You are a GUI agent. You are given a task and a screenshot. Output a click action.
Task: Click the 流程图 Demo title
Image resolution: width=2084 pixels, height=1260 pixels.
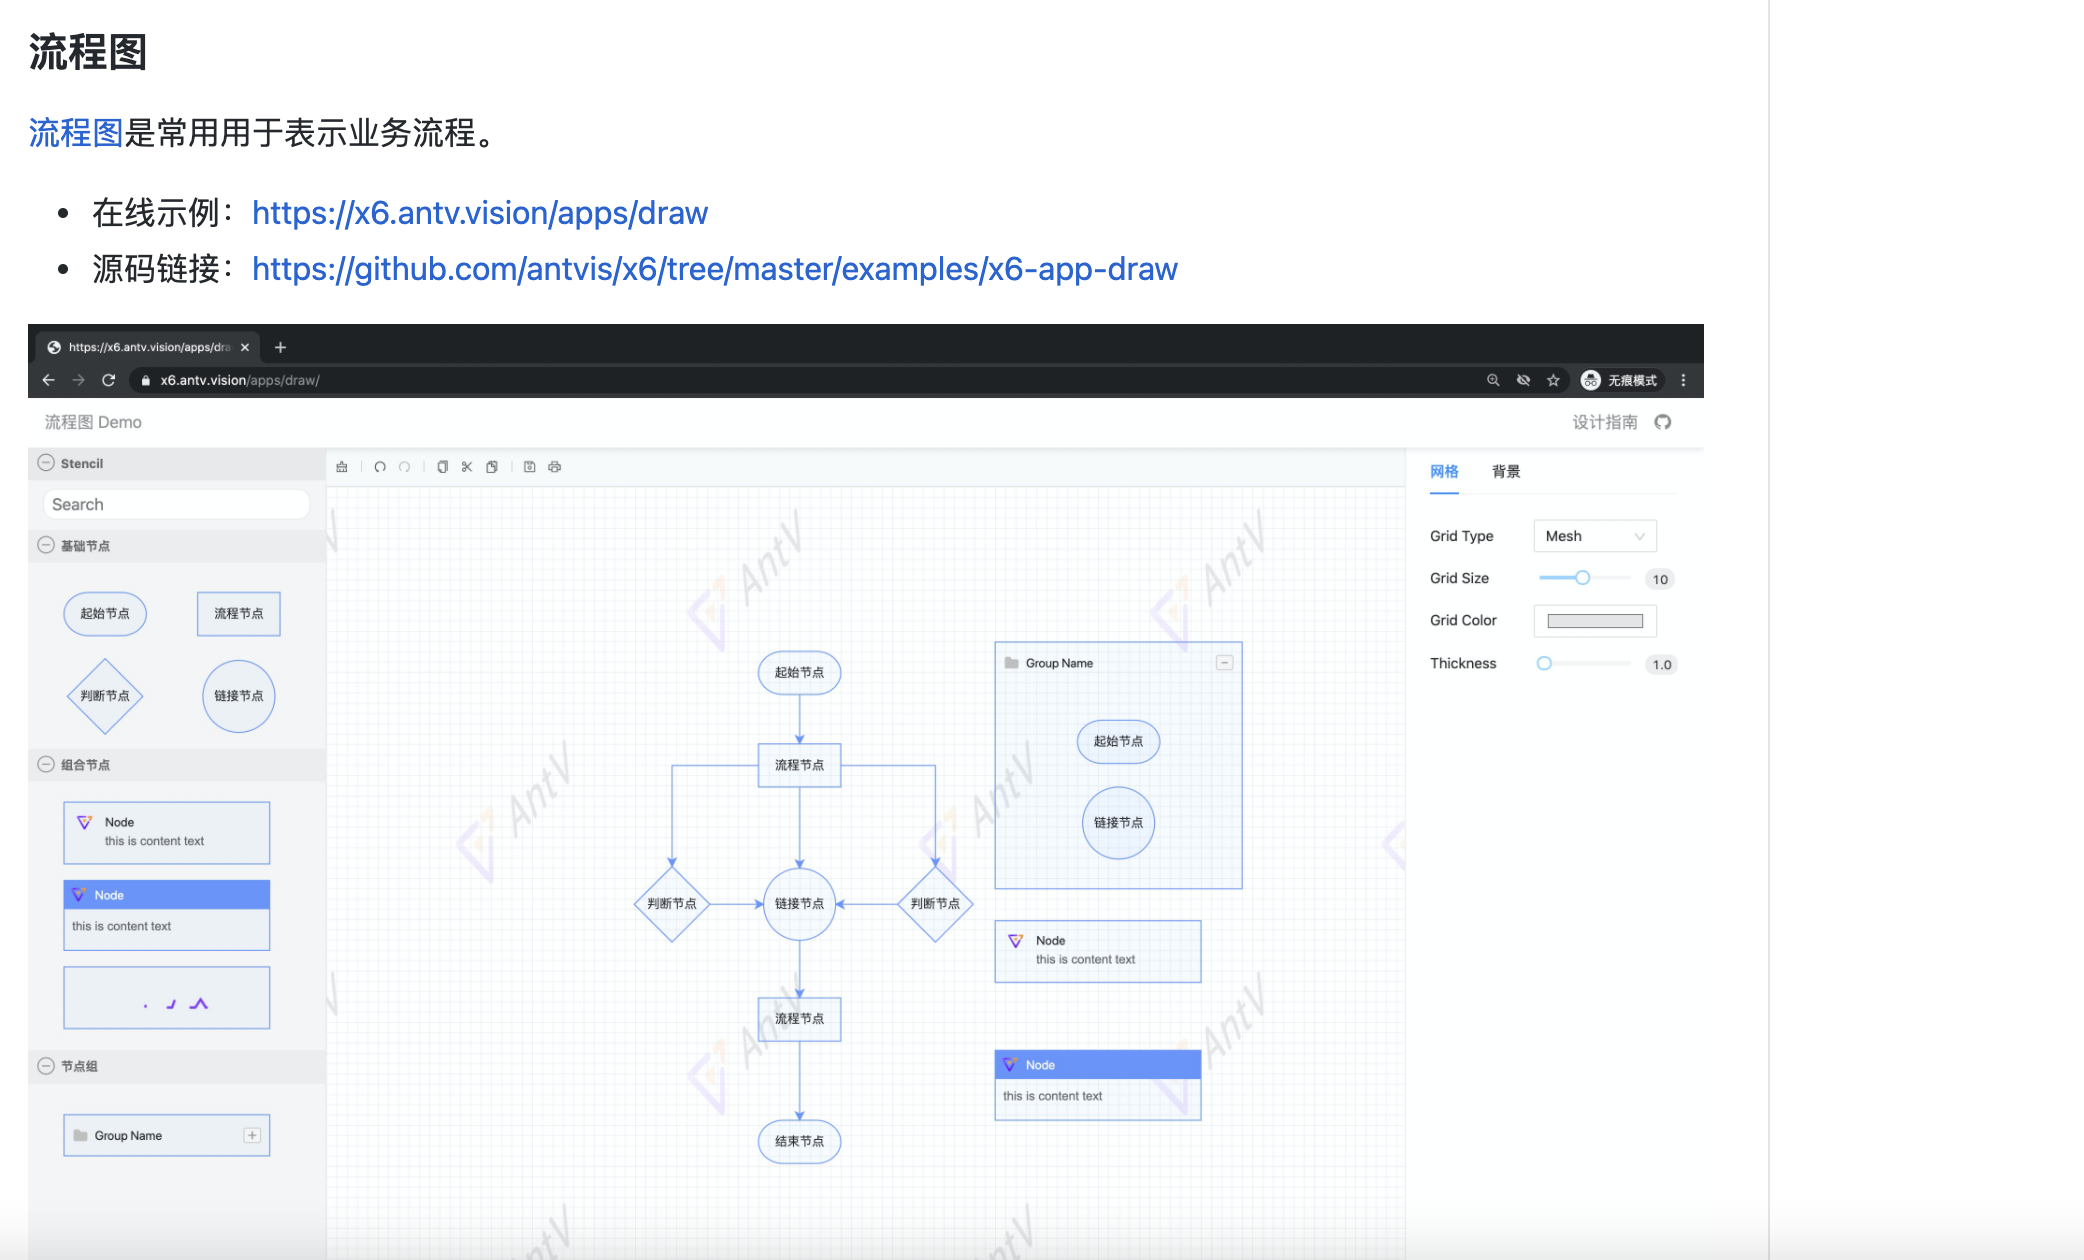pos(93,422)
